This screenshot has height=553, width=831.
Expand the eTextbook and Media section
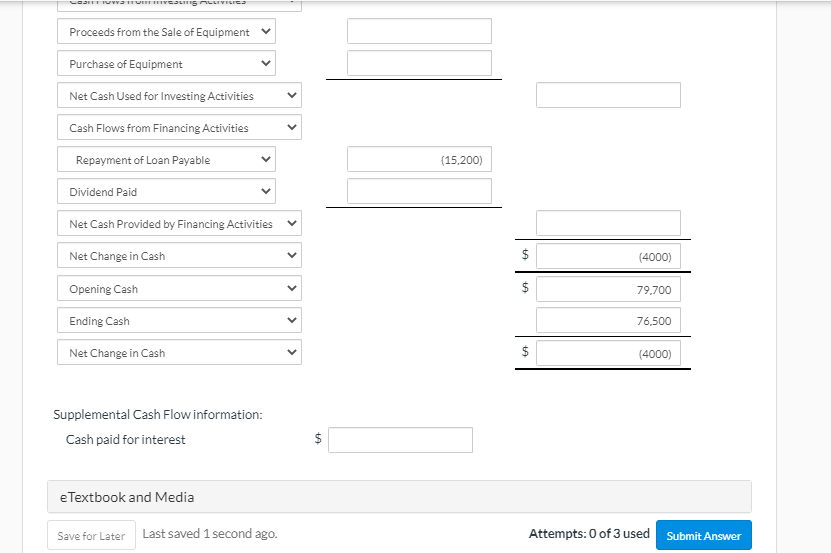(399, 497)
